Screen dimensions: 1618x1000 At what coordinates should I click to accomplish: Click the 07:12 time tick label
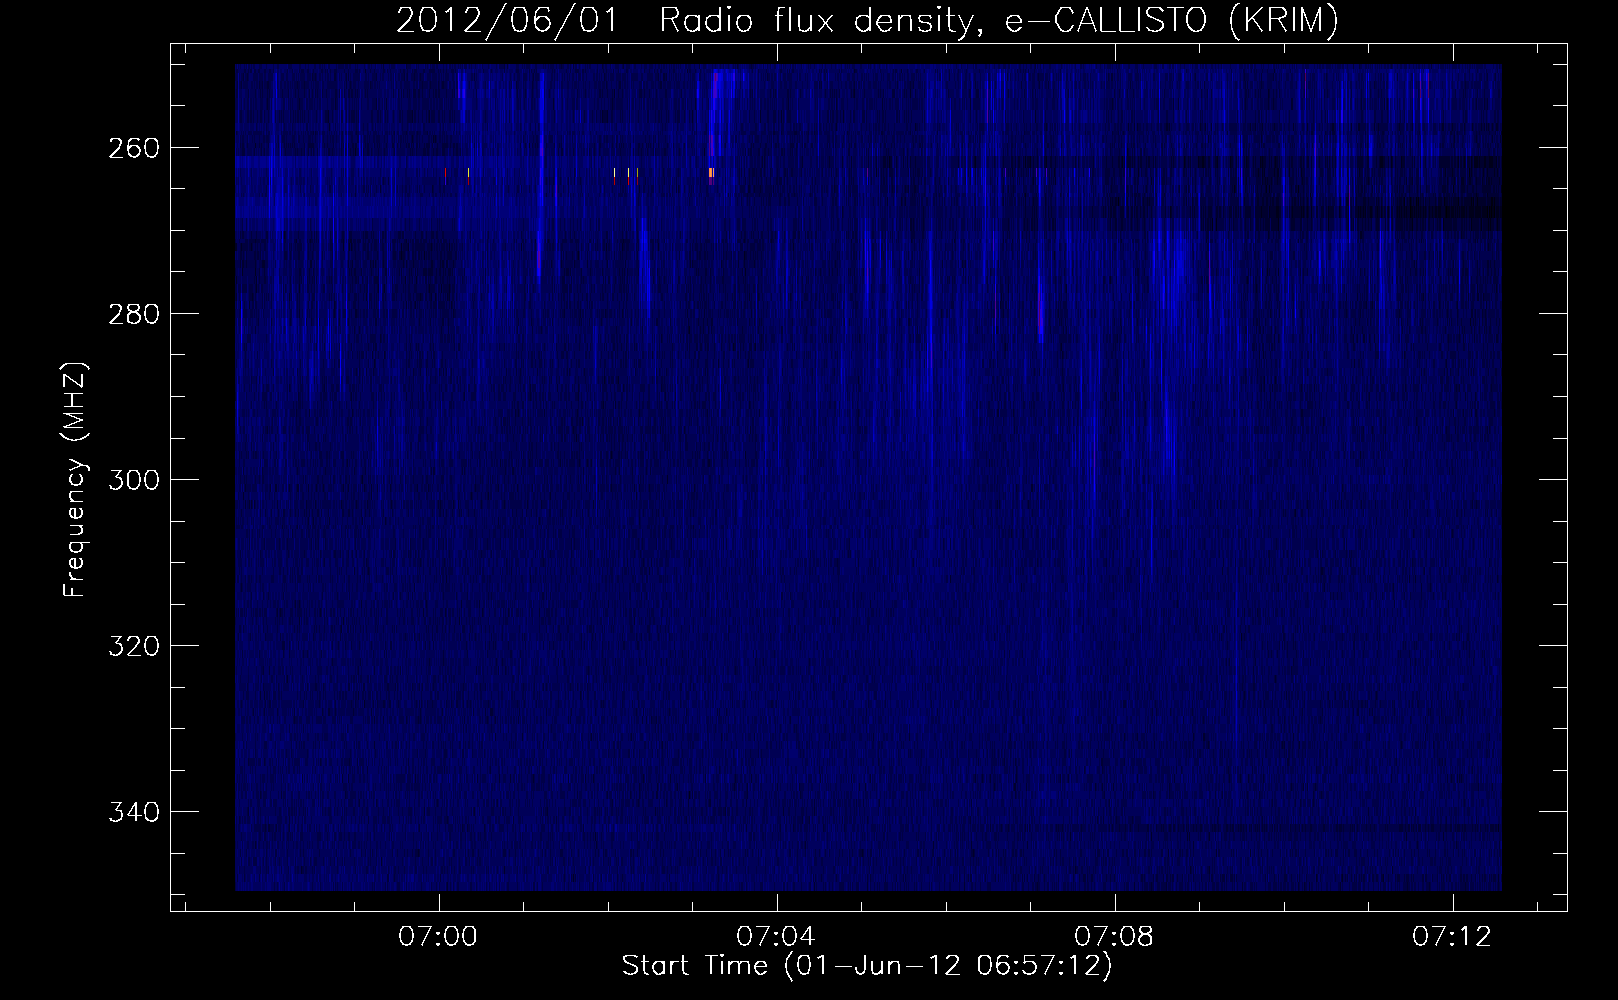point(1452,937)
